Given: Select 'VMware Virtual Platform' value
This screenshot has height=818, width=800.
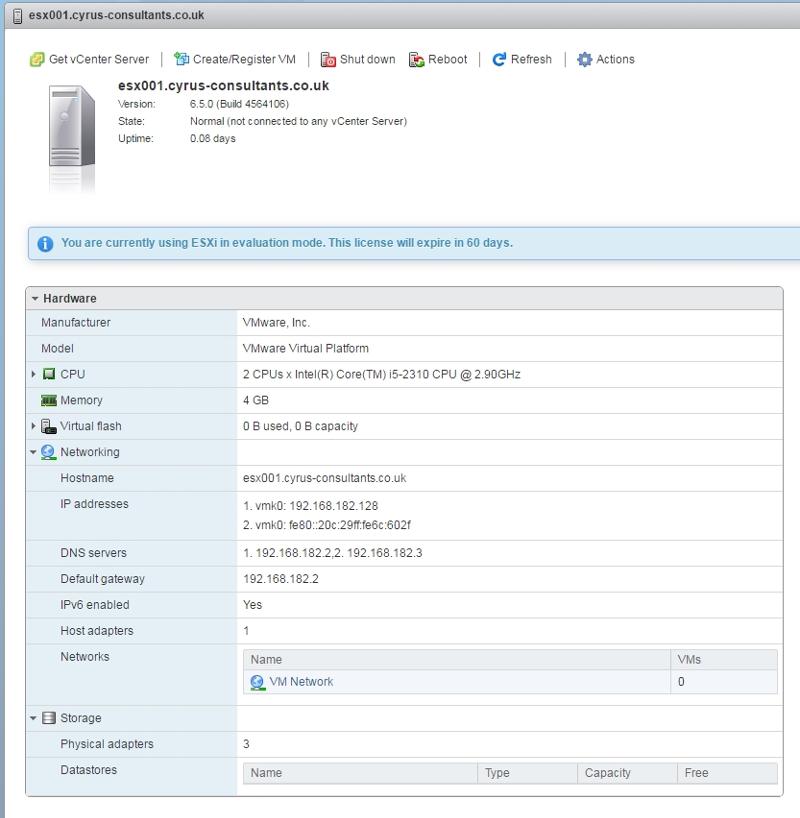Looking at the screenshot, I should (305, 348).
